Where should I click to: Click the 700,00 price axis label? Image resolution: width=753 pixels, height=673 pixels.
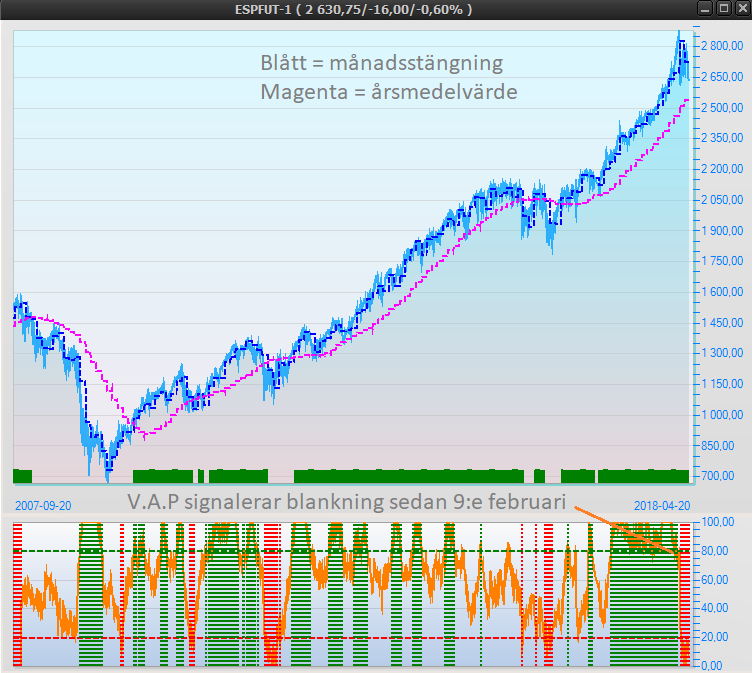click(717, 476)
